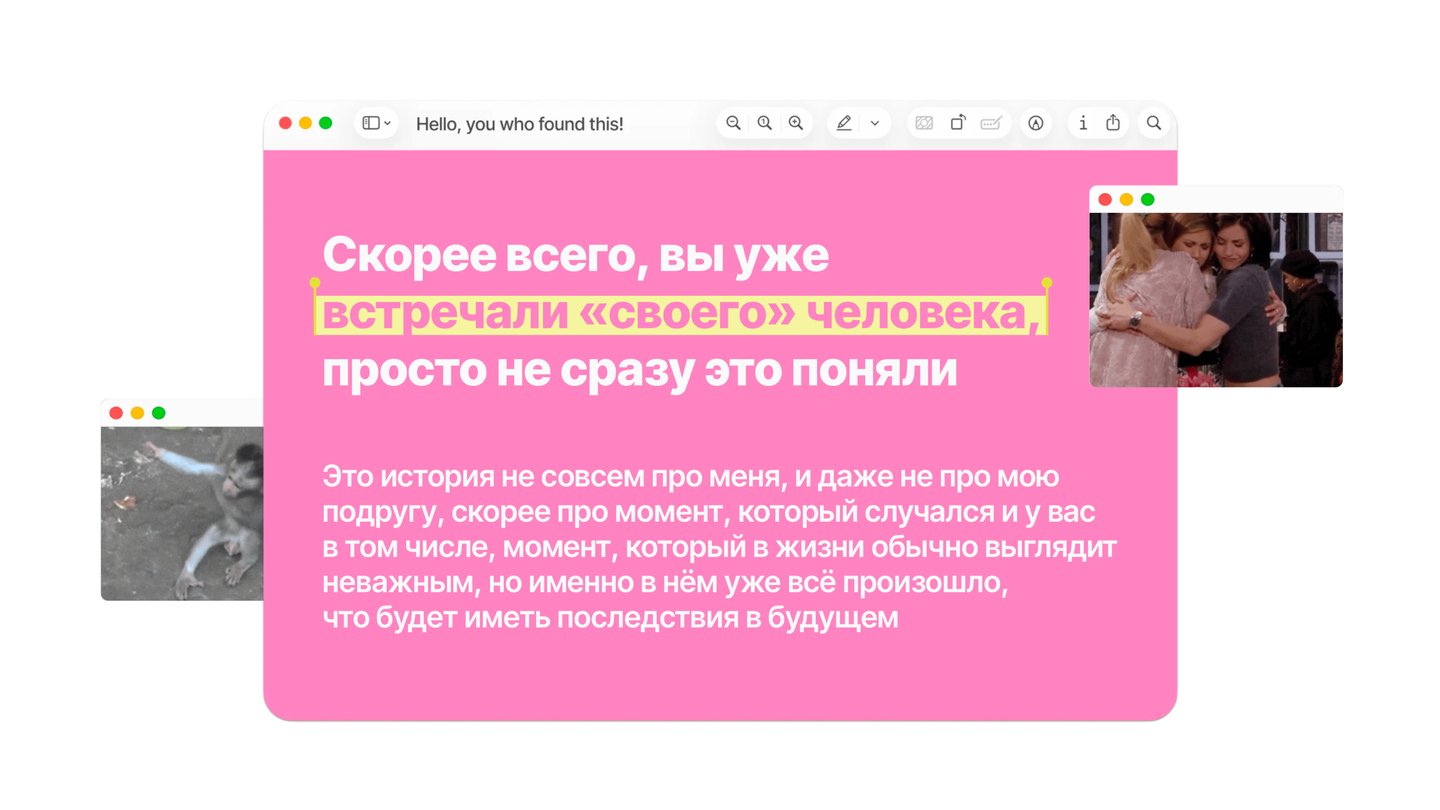The width and height of the screenshot is (1440, 810).
Task: Click the right selection handle dot
Action: coord(1047,283)
